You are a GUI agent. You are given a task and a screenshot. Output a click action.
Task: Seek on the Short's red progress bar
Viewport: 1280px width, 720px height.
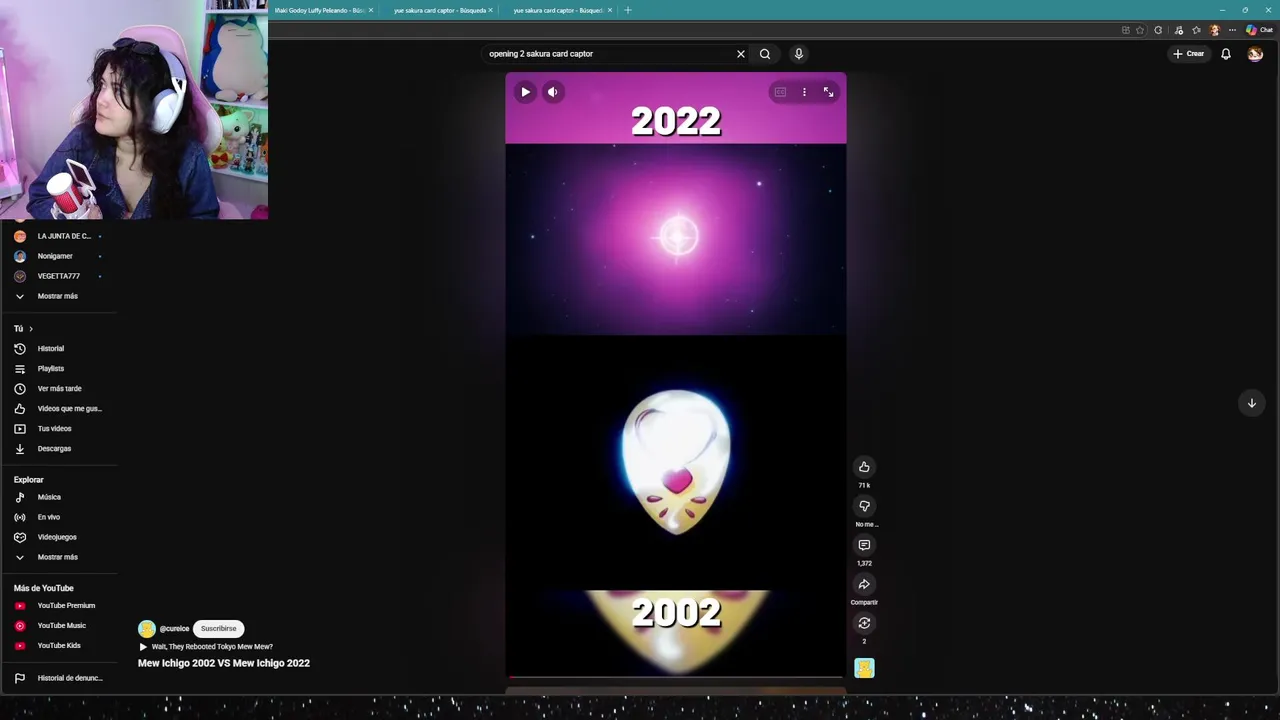(x=676, y=678)
